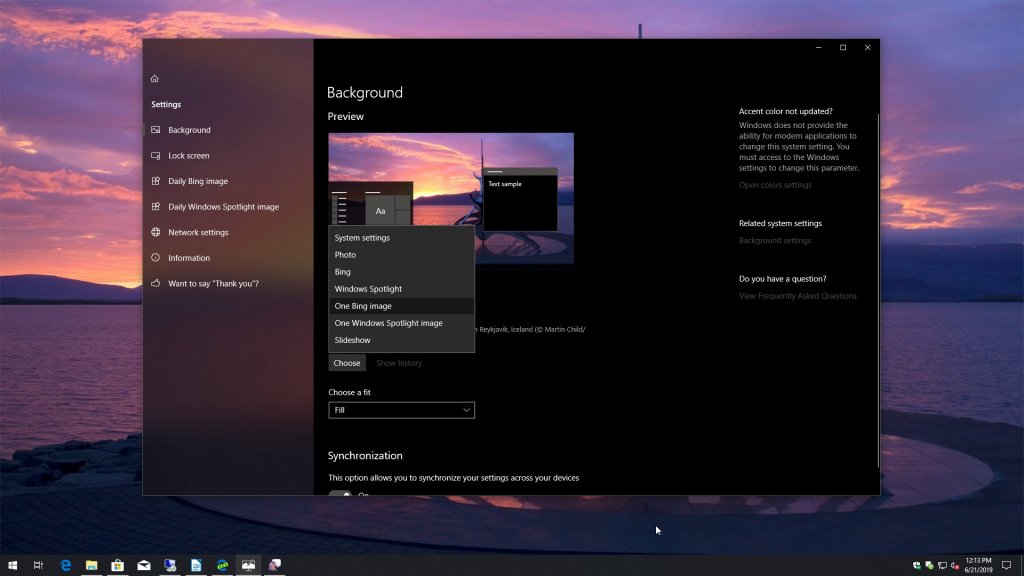This screenshot has width=1024, height=576.
Task: Open Microsoft Store from the taskbar
Action: point(118,565)
